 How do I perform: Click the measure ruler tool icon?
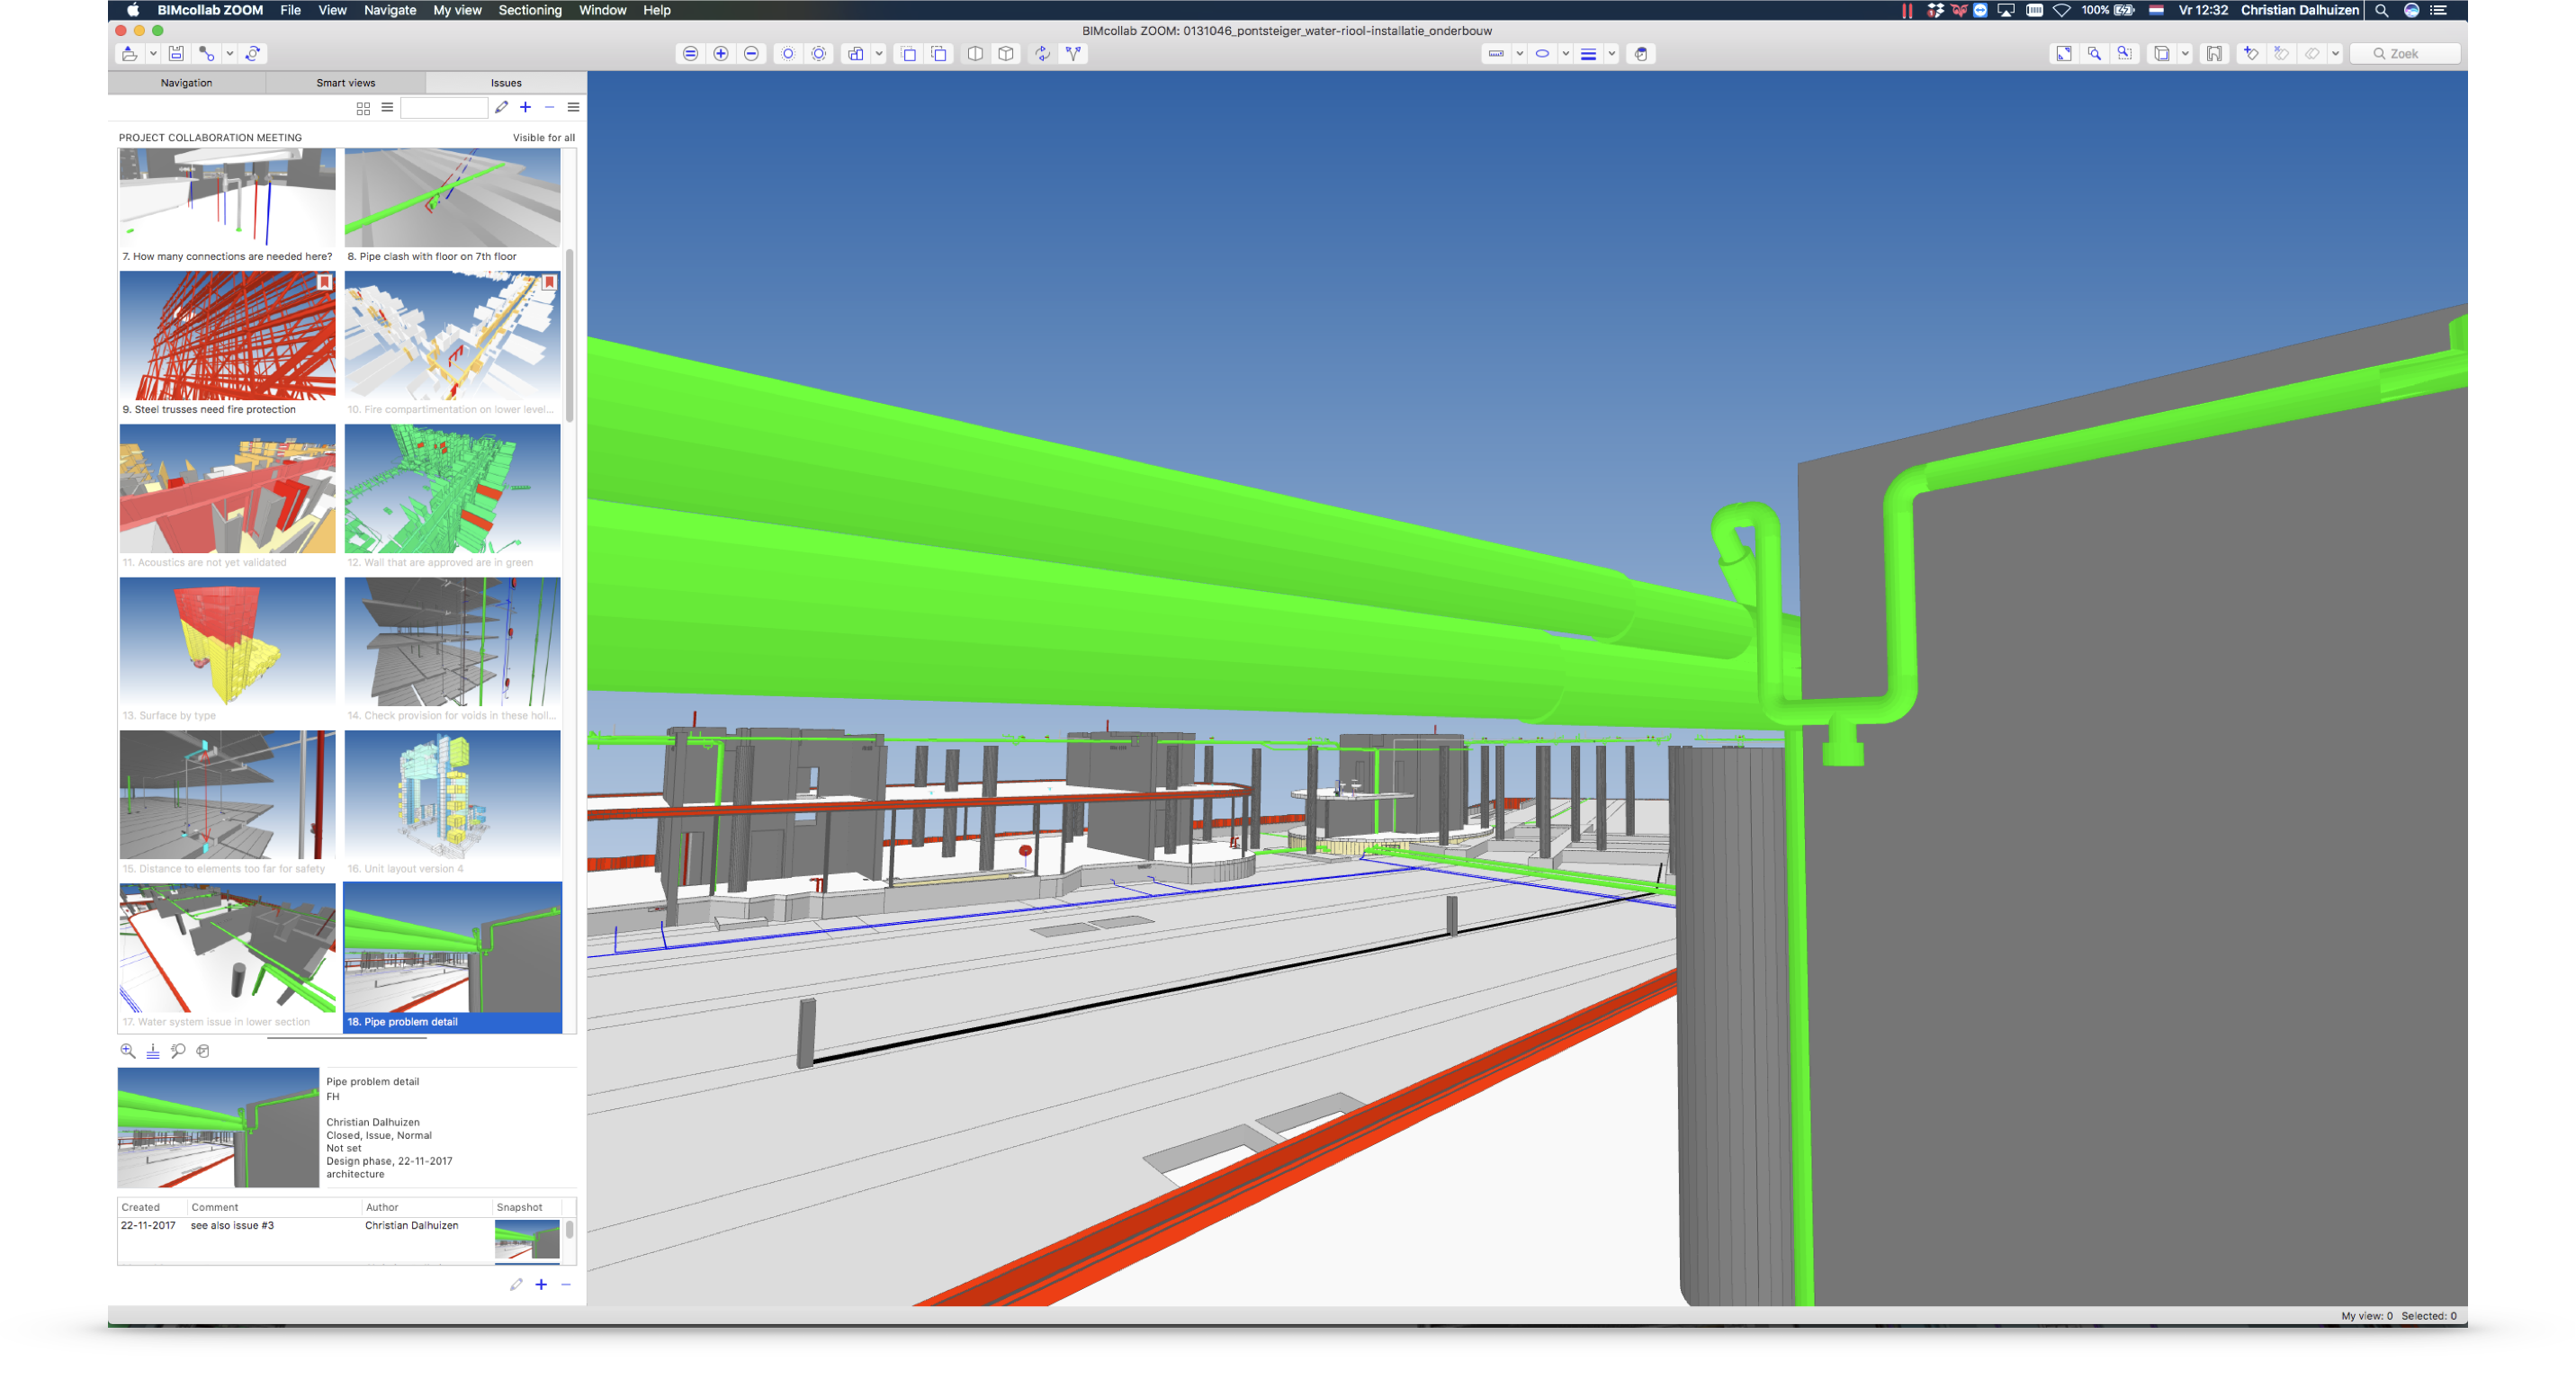click(x=1496, y=54)
